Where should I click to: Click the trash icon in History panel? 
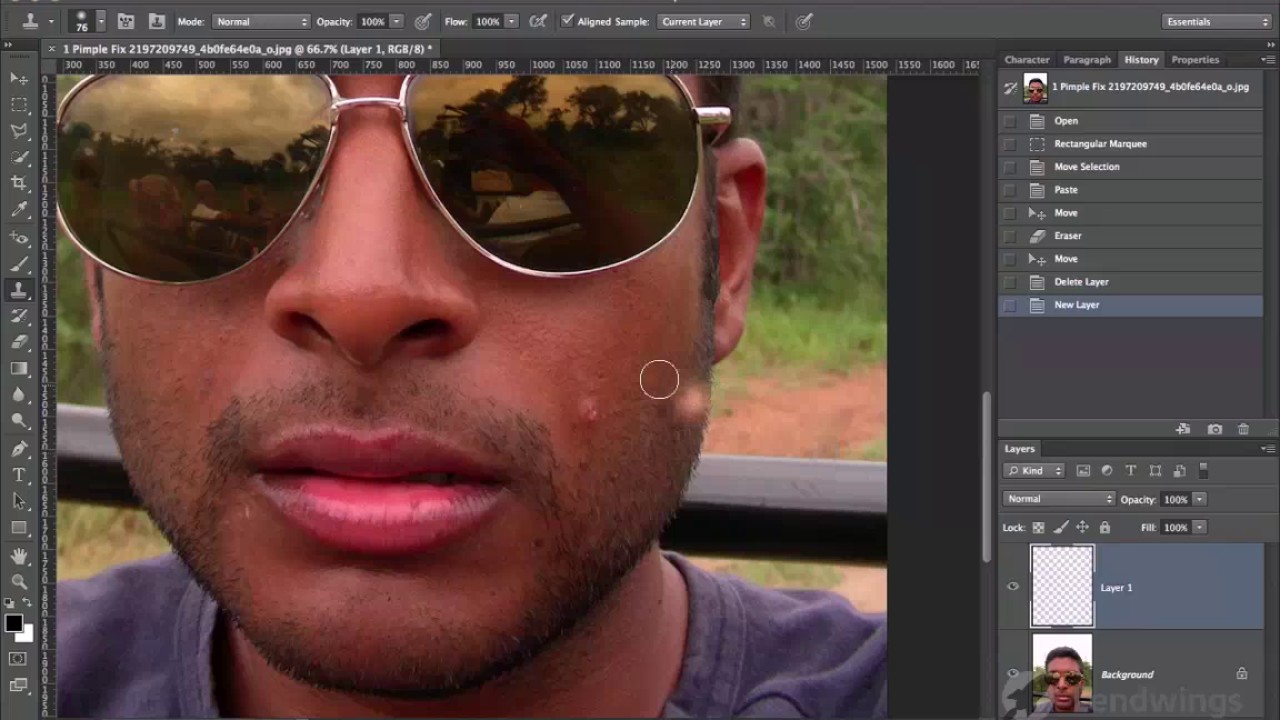(x=1243, y=429)
